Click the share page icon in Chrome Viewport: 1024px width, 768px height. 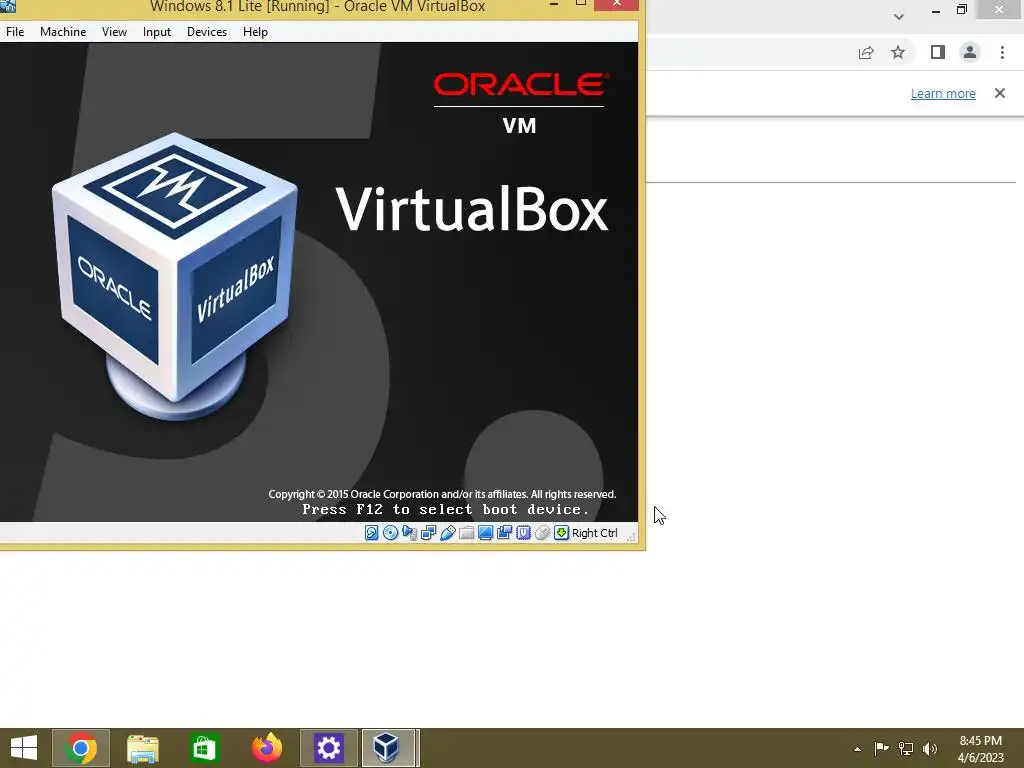pyautogui.click(x=866, y=52)
